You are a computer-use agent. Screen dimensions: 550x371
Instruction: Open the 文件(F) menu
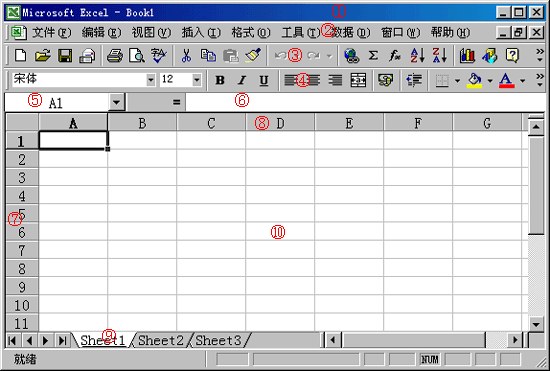(x=52, y=33)
